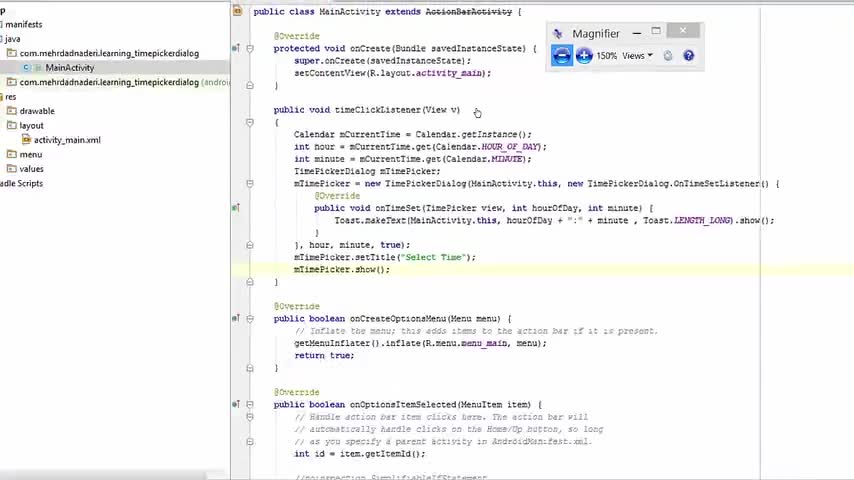Collapse the anonymous OnTimeSetListener fold marker
This screenshot has width=854, height=480.
pos(250,184)
